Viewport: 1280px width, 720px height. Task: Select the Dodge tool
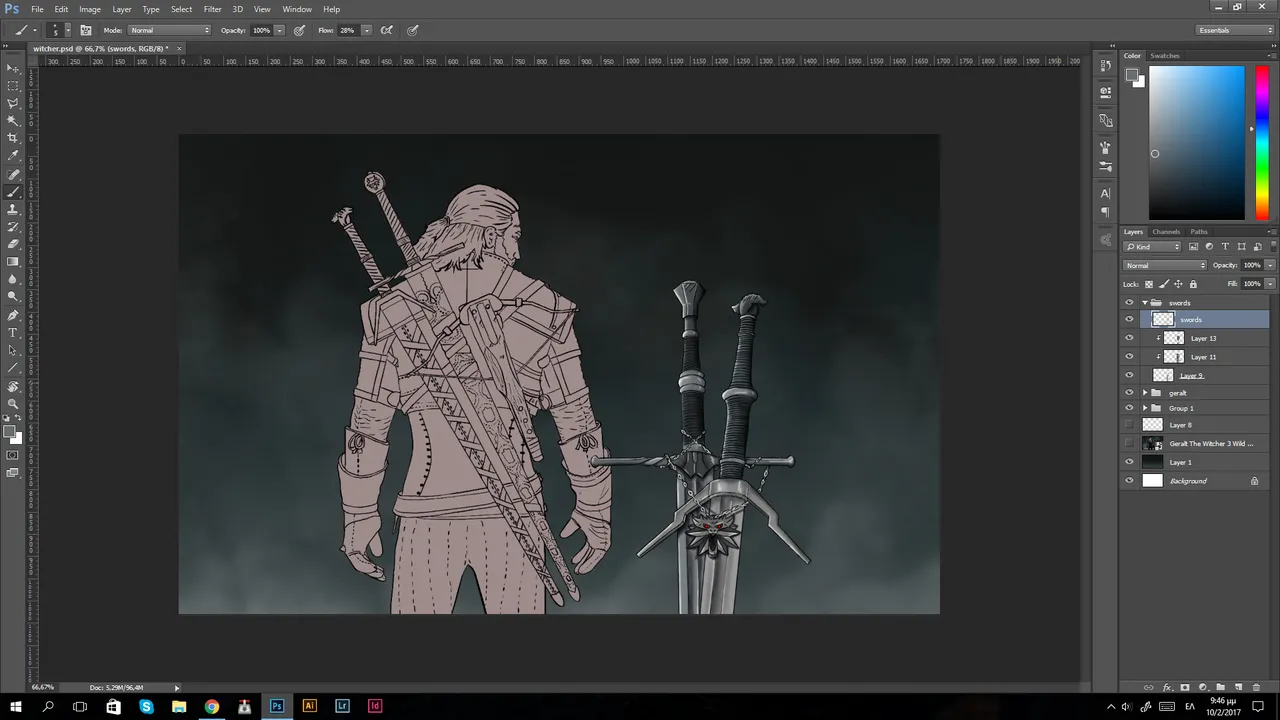13,296
